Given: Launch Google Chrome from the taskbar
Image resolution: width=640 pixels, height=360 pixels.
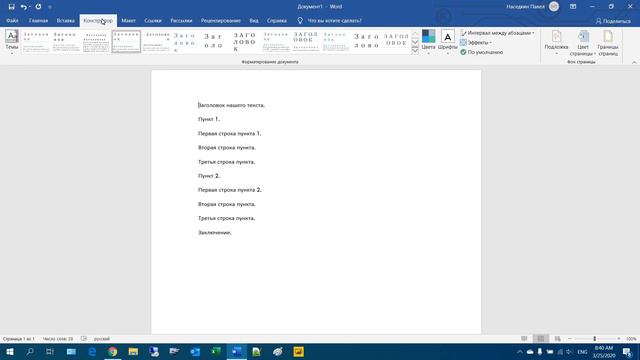Looking at the screenshot, I should coord(112,352).
